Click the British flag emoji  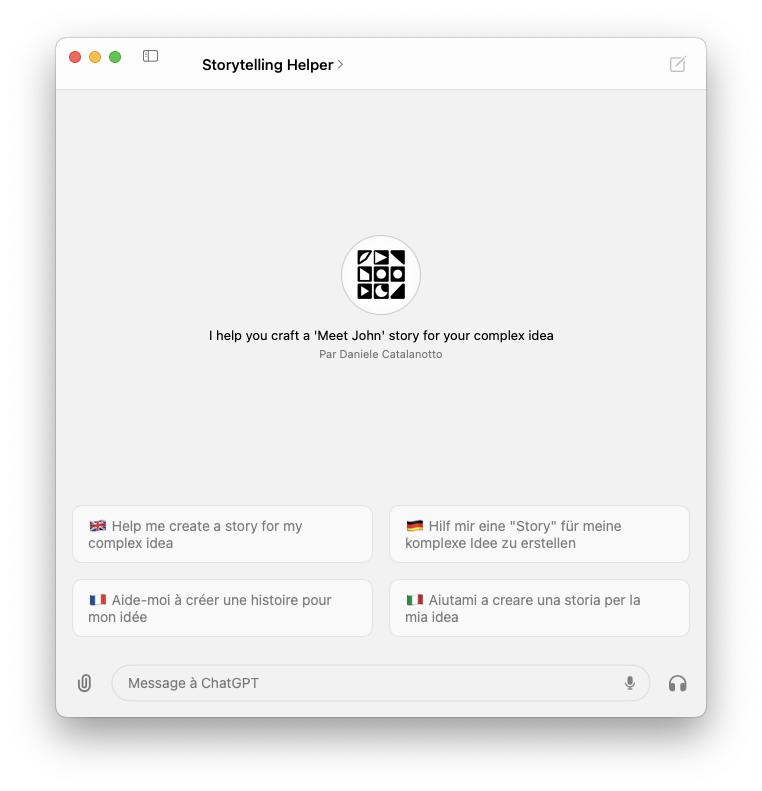(98, 526)
